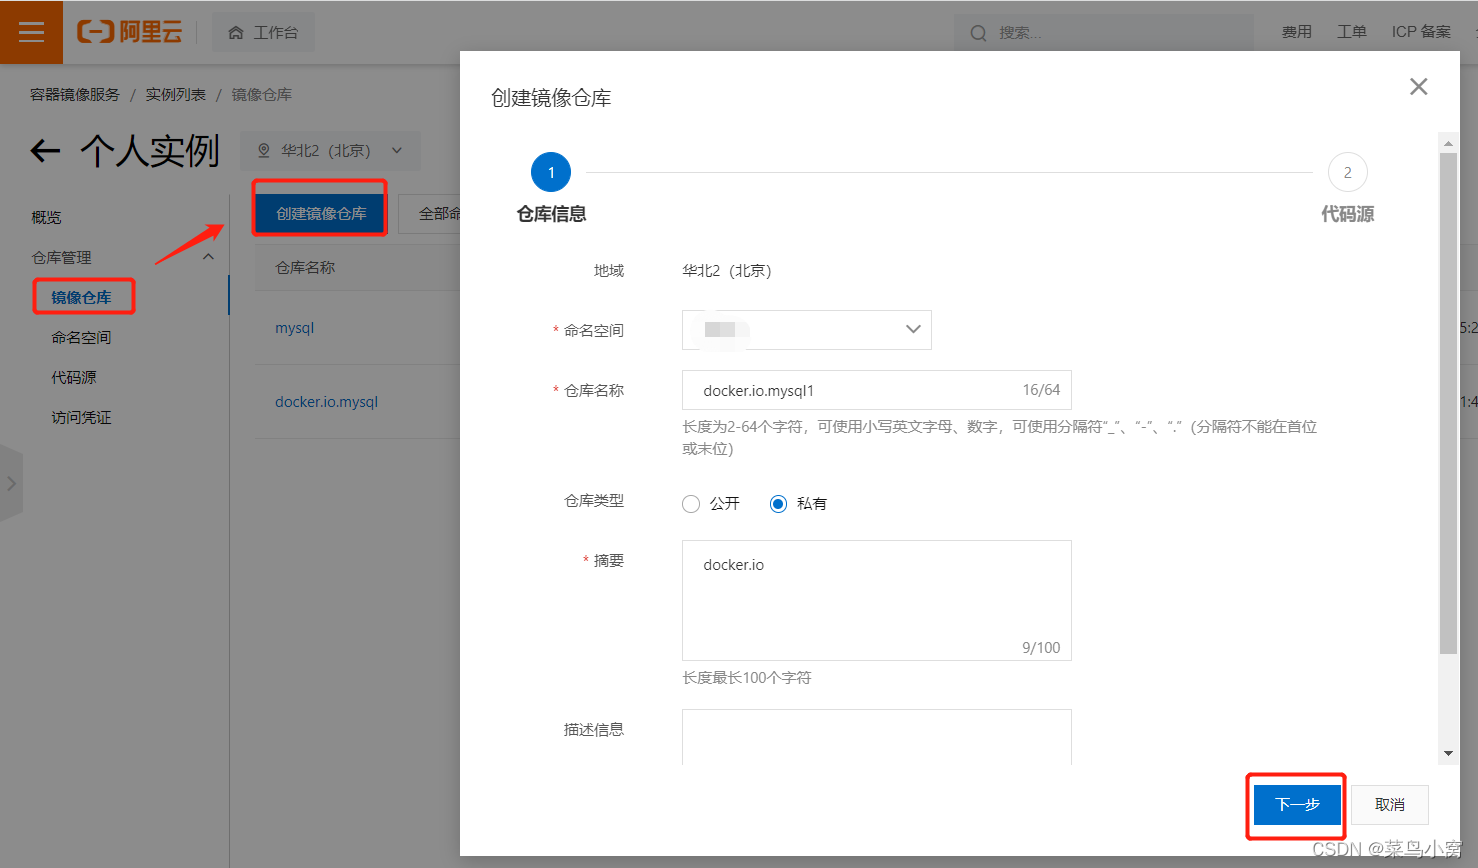Go back with the arrow beside 个人实例
This screenshot has width=1478, height=868.
click(45, 151)
